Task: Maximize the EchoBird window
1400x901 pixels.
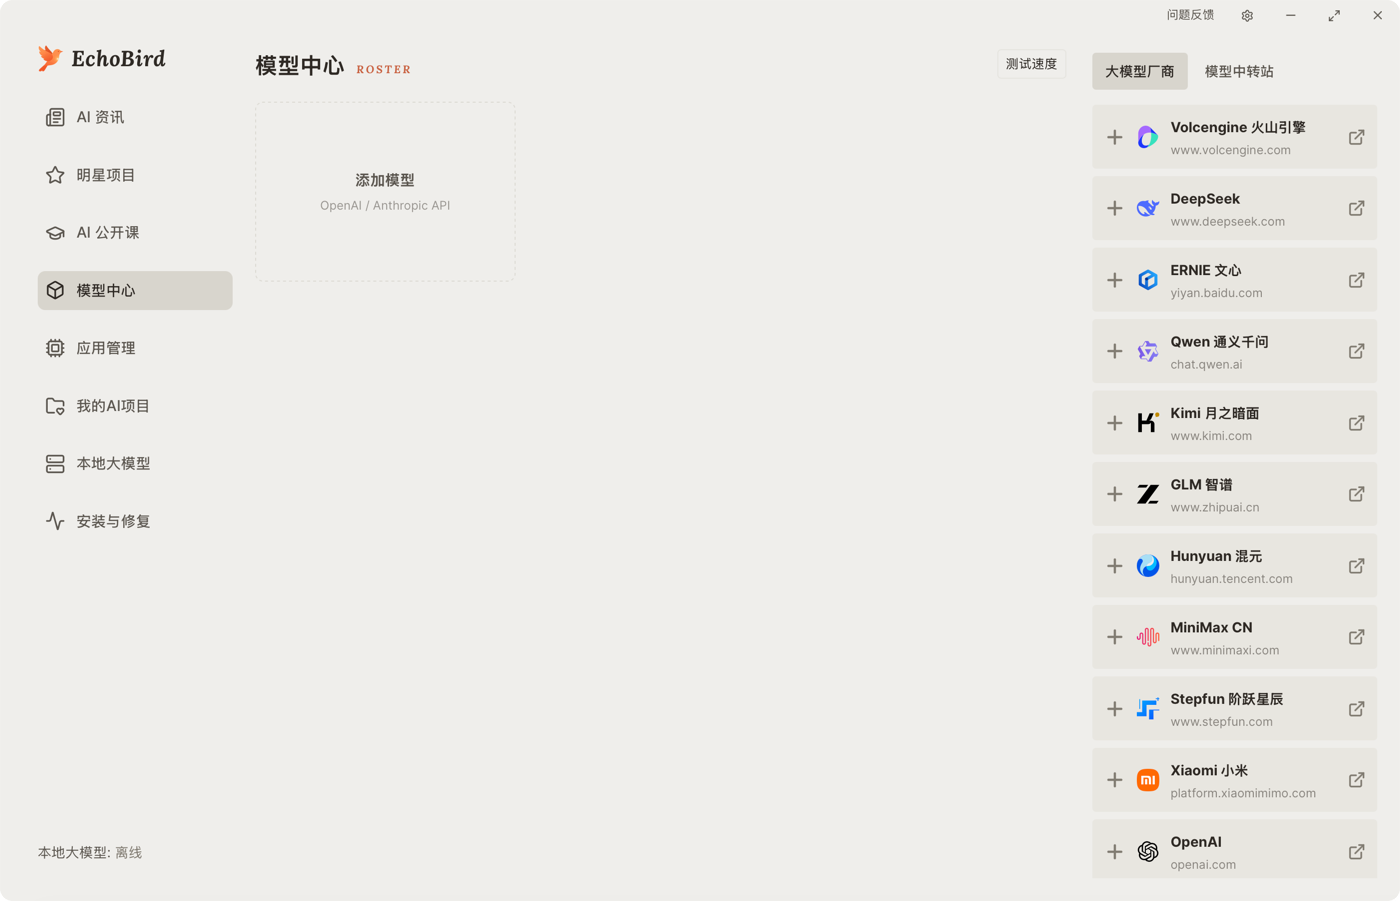Action: coord(1334,16)
